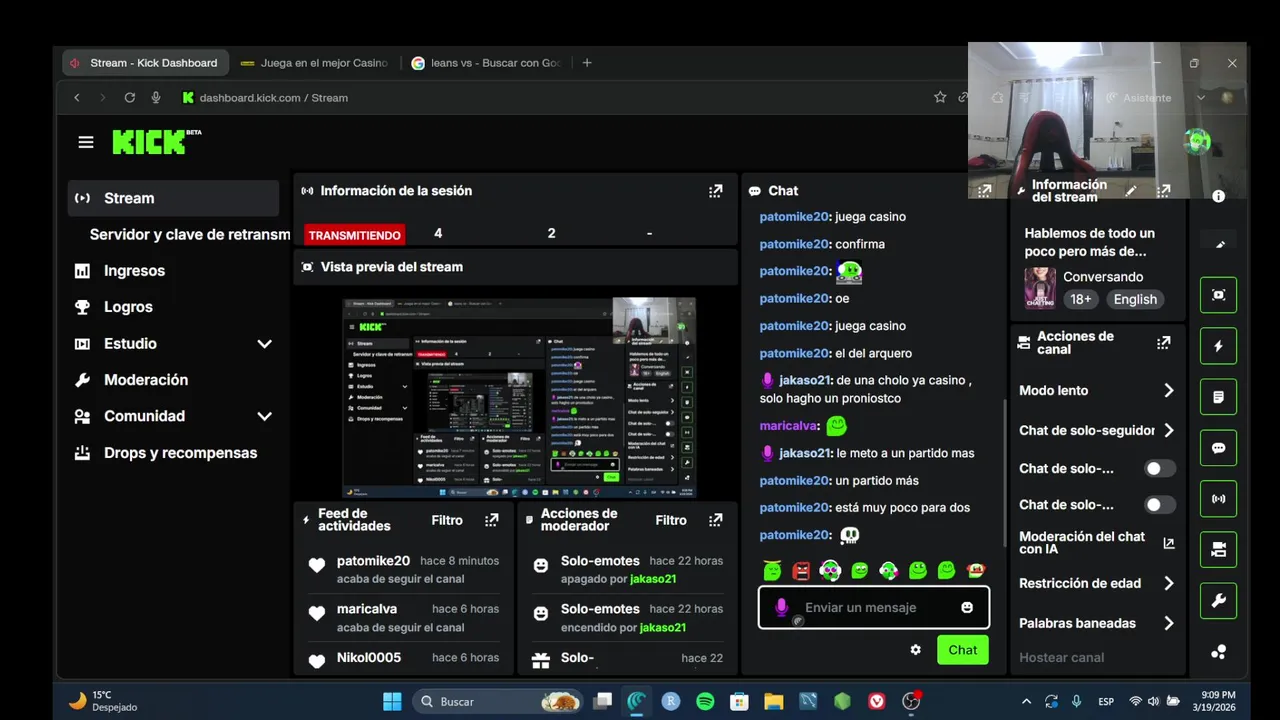Click the Buscar taskbar search box
The image size is (1280, 720).
pyautogui.click(x=498, y=701)
